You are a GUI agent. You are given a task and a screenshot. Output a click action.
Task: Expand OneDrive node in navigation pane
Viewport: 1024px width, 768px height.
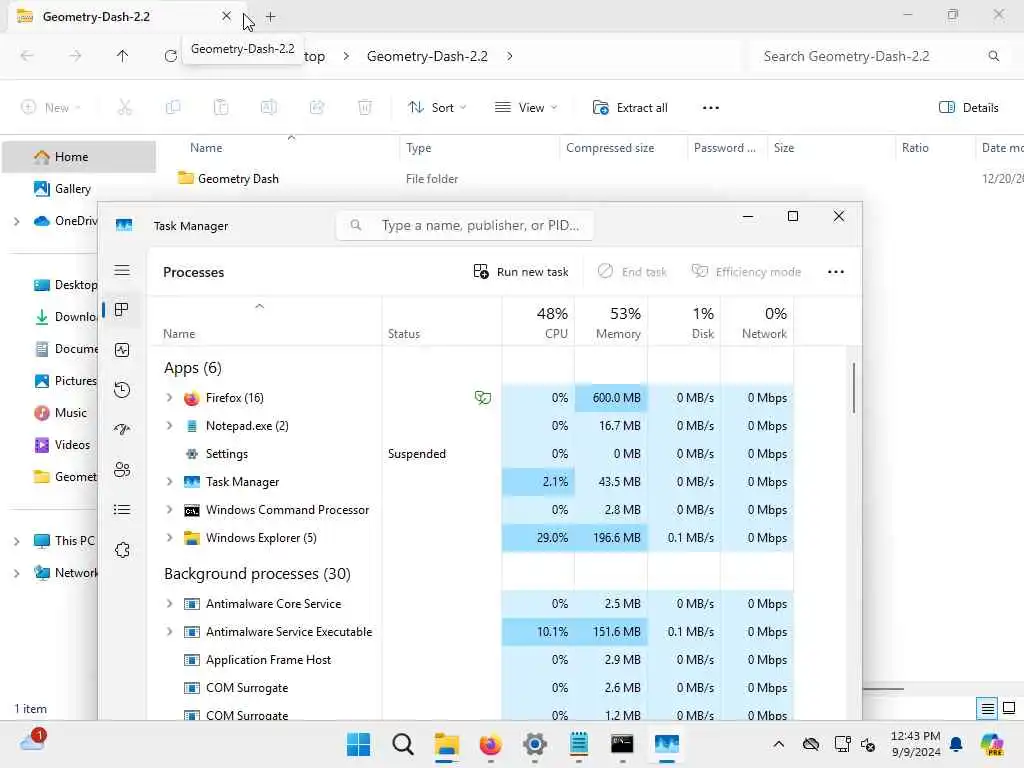pos(17,221)
